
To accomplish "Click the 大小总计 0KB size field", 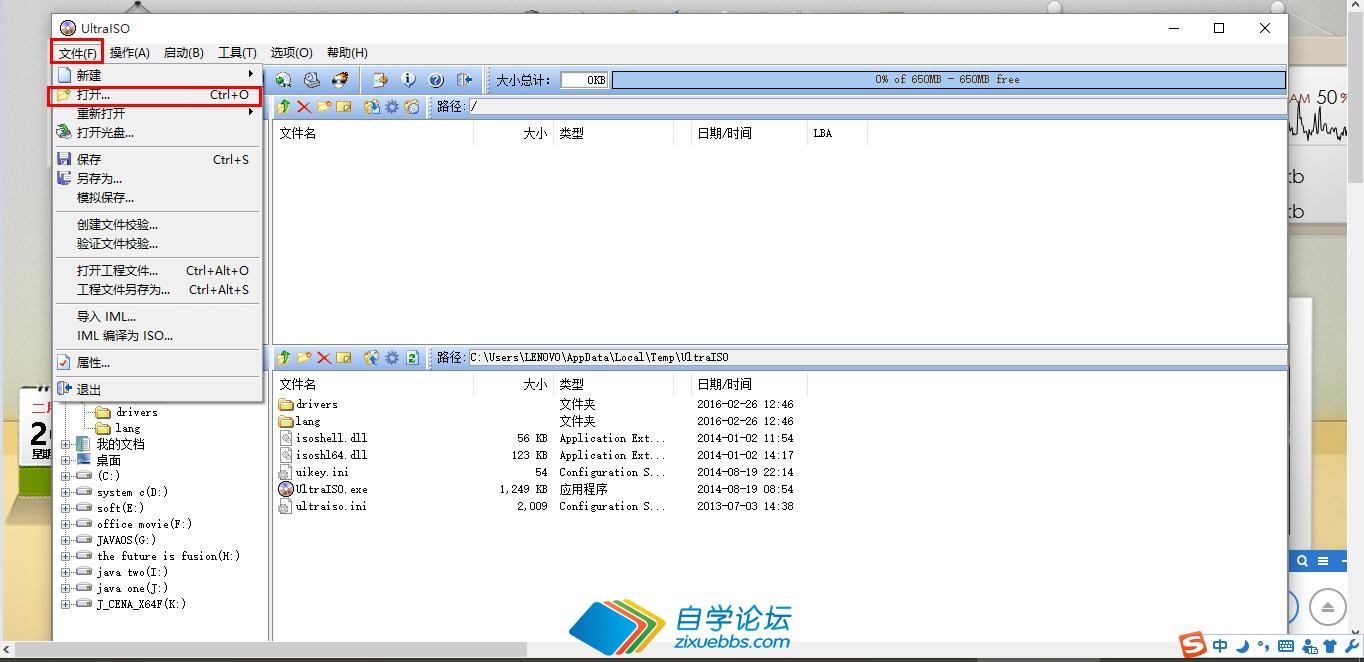I will tap(584, 79).
